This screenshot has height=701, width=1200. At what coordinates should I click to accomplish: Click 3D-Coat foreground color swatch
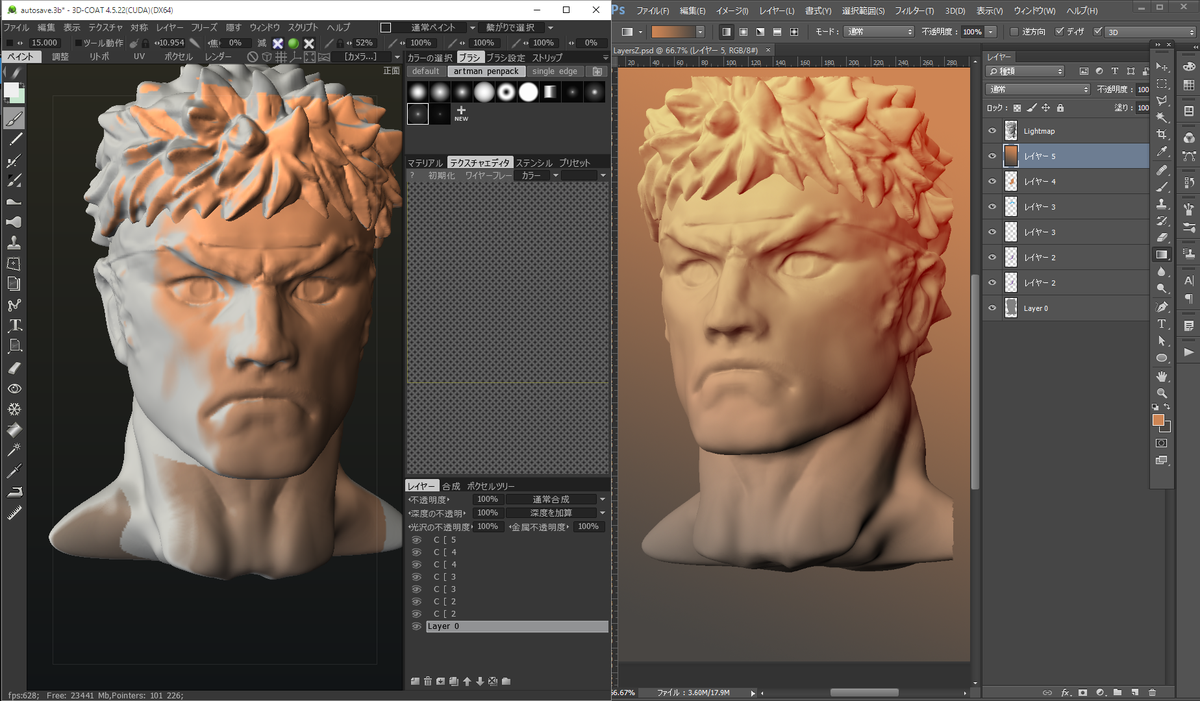tap(12, 92)
